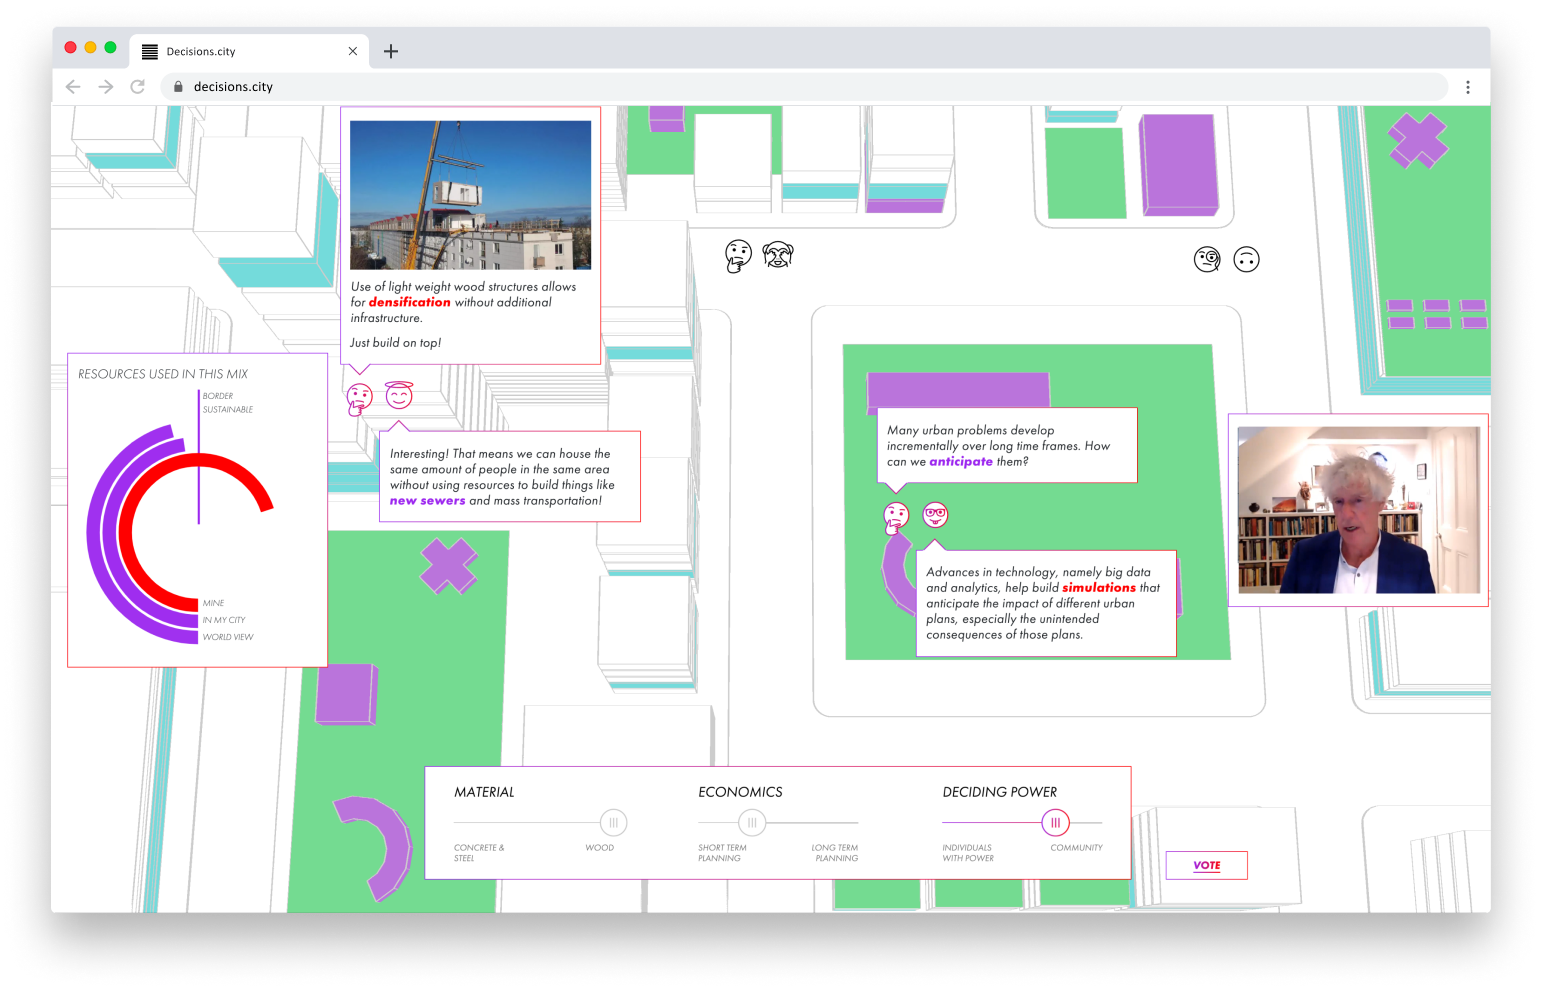Image resolution: width=1542 pixels, height=989 pixels.
Task: Open the browser three-dot menu
Action: coord(1467,87)
